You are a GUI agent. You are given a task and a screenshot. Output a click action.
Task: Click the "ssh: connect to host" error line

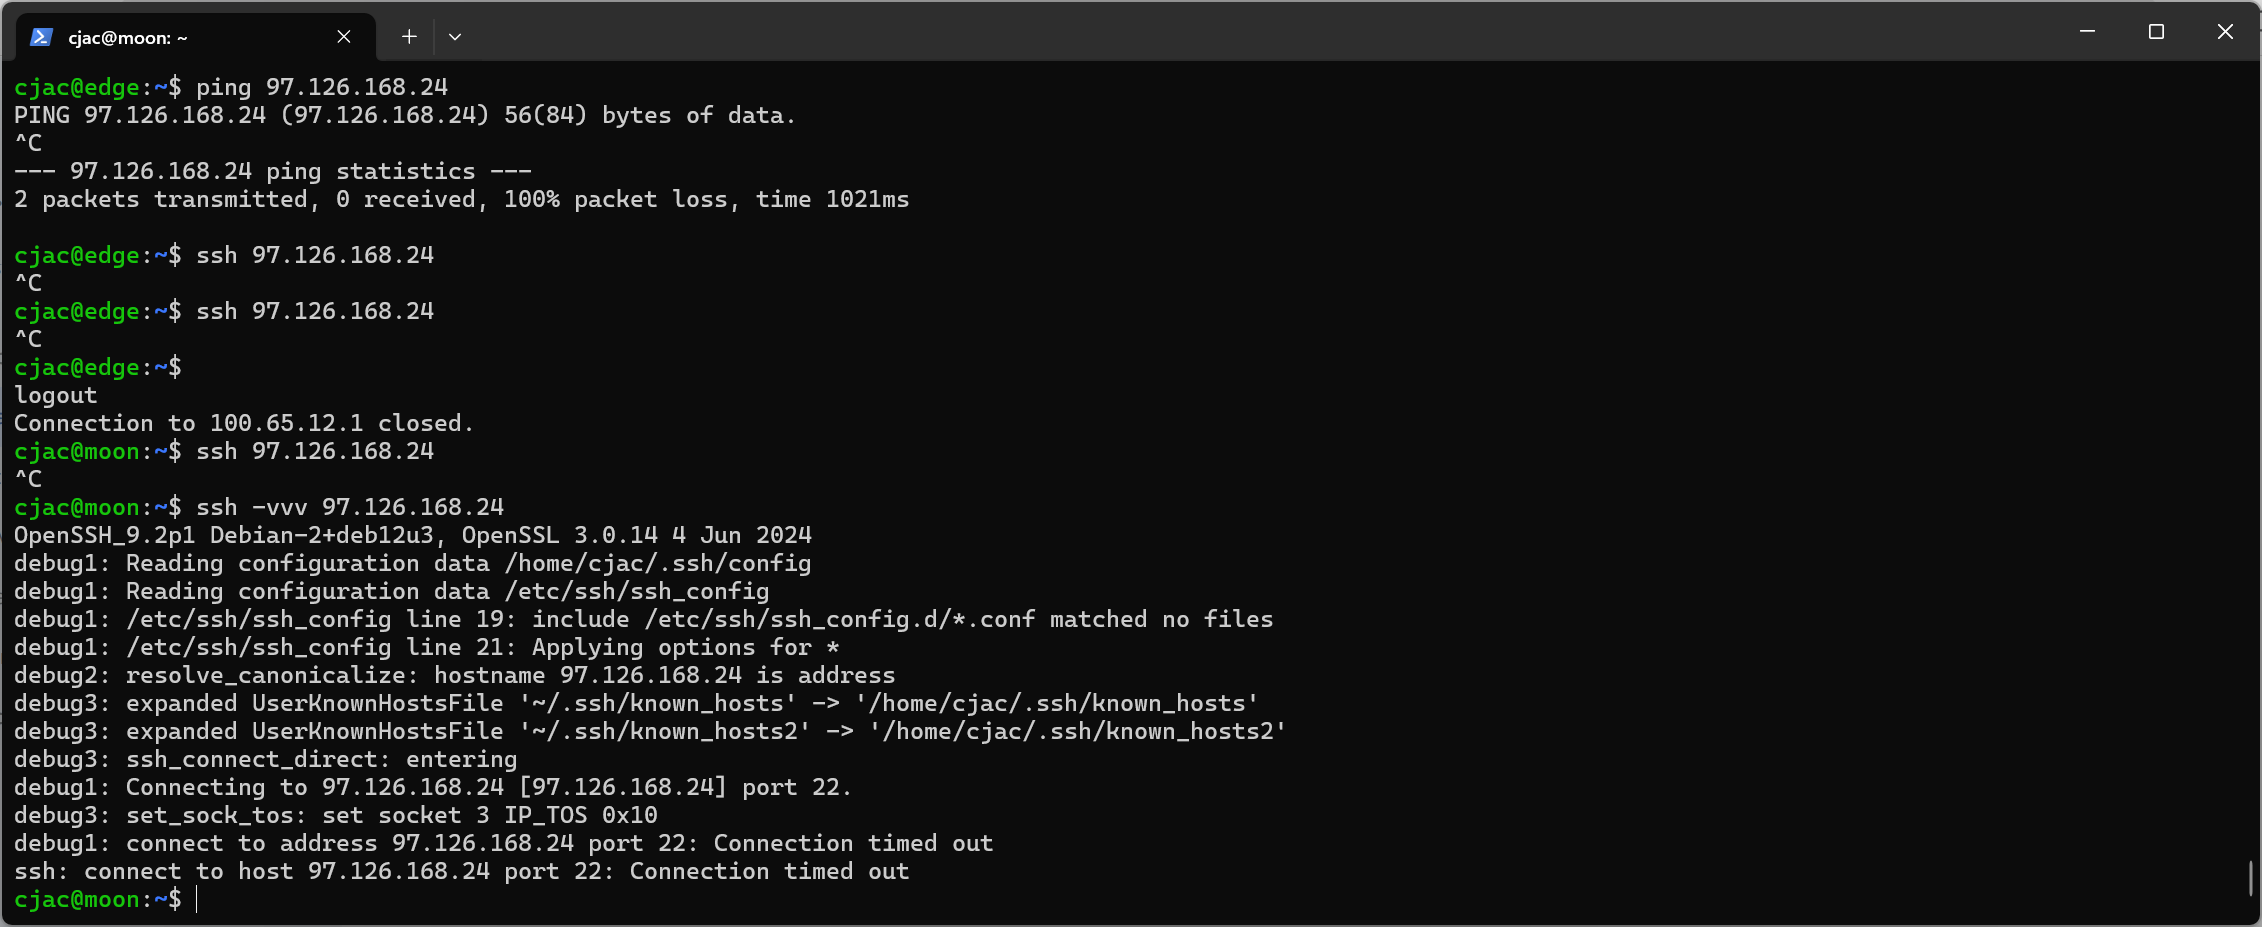coord(461,871)
